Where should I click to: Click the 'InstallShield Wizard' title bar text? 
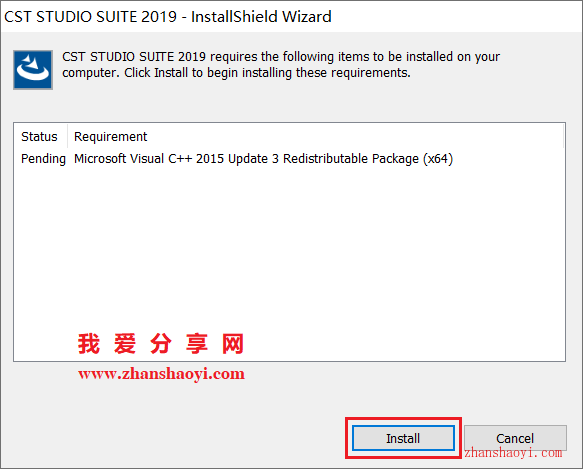(x=261, y=17)
